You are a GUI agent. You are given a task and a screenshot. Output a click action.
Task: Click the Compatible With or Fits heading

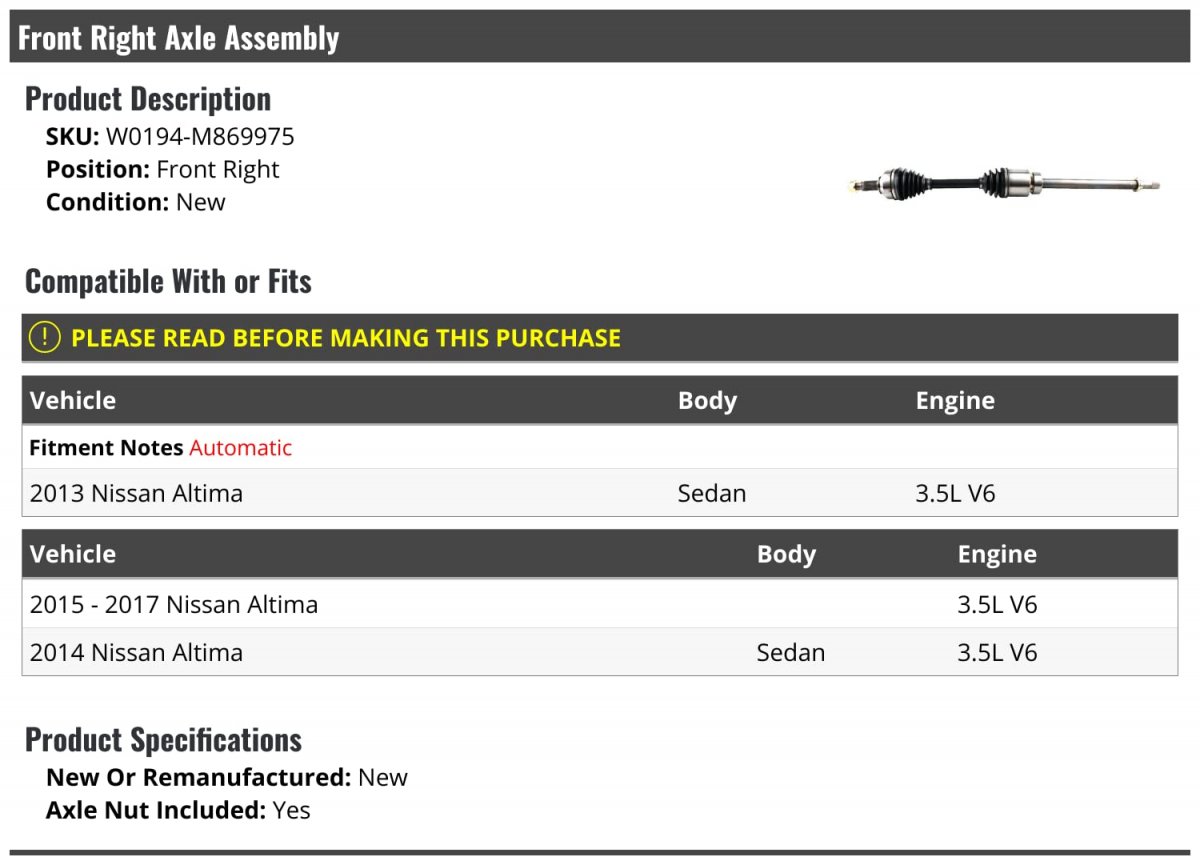pyautogui.click(x=168, y=282)
